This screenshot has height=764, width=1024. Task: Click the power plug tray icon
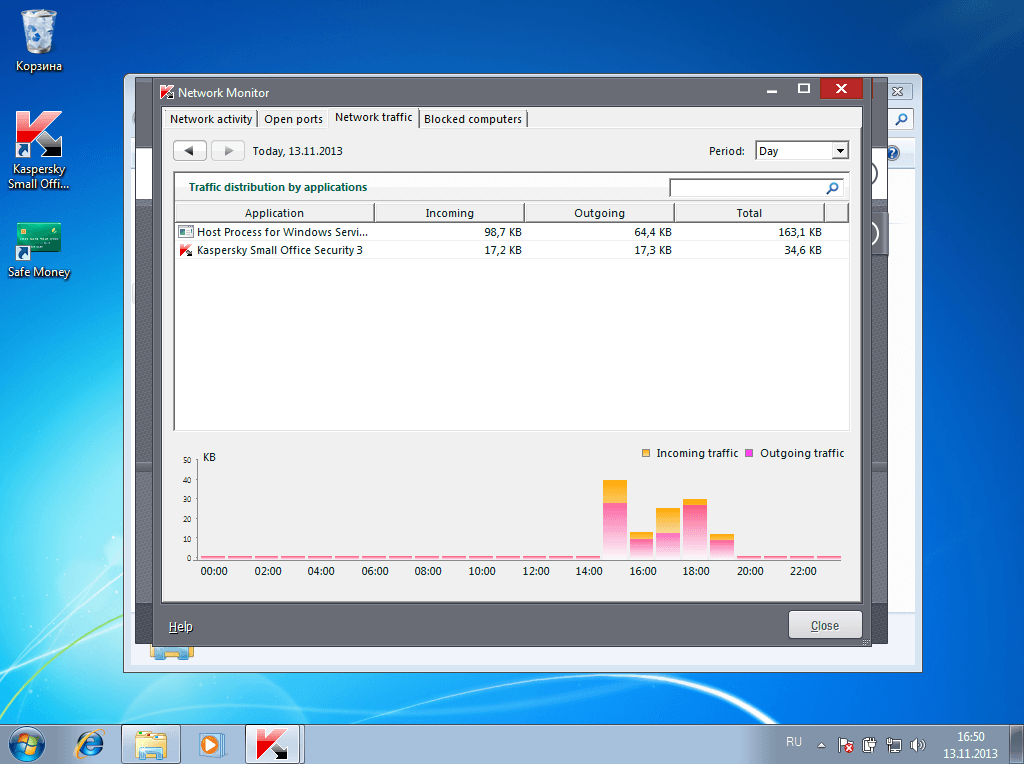pyautogui.click(x=869, y=745)
